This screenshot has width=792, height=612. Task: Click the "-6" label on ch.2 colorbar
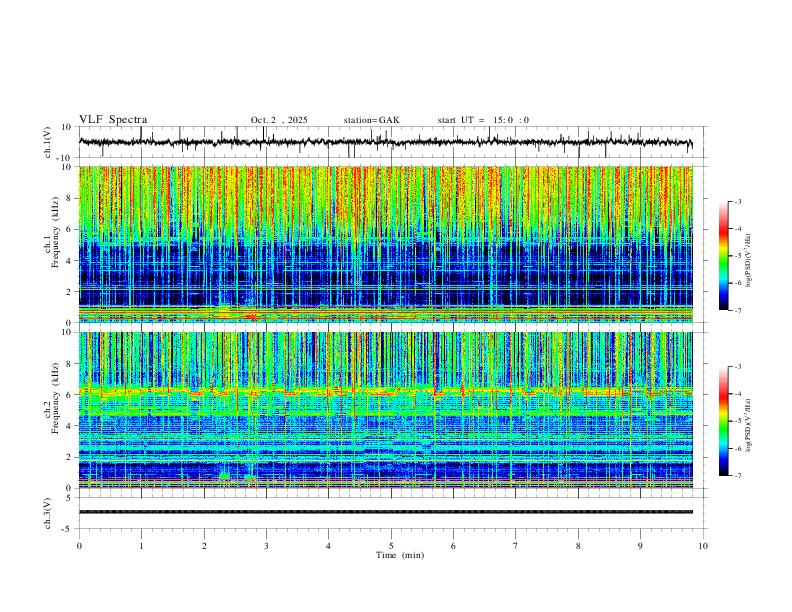[x=737, y=448]
